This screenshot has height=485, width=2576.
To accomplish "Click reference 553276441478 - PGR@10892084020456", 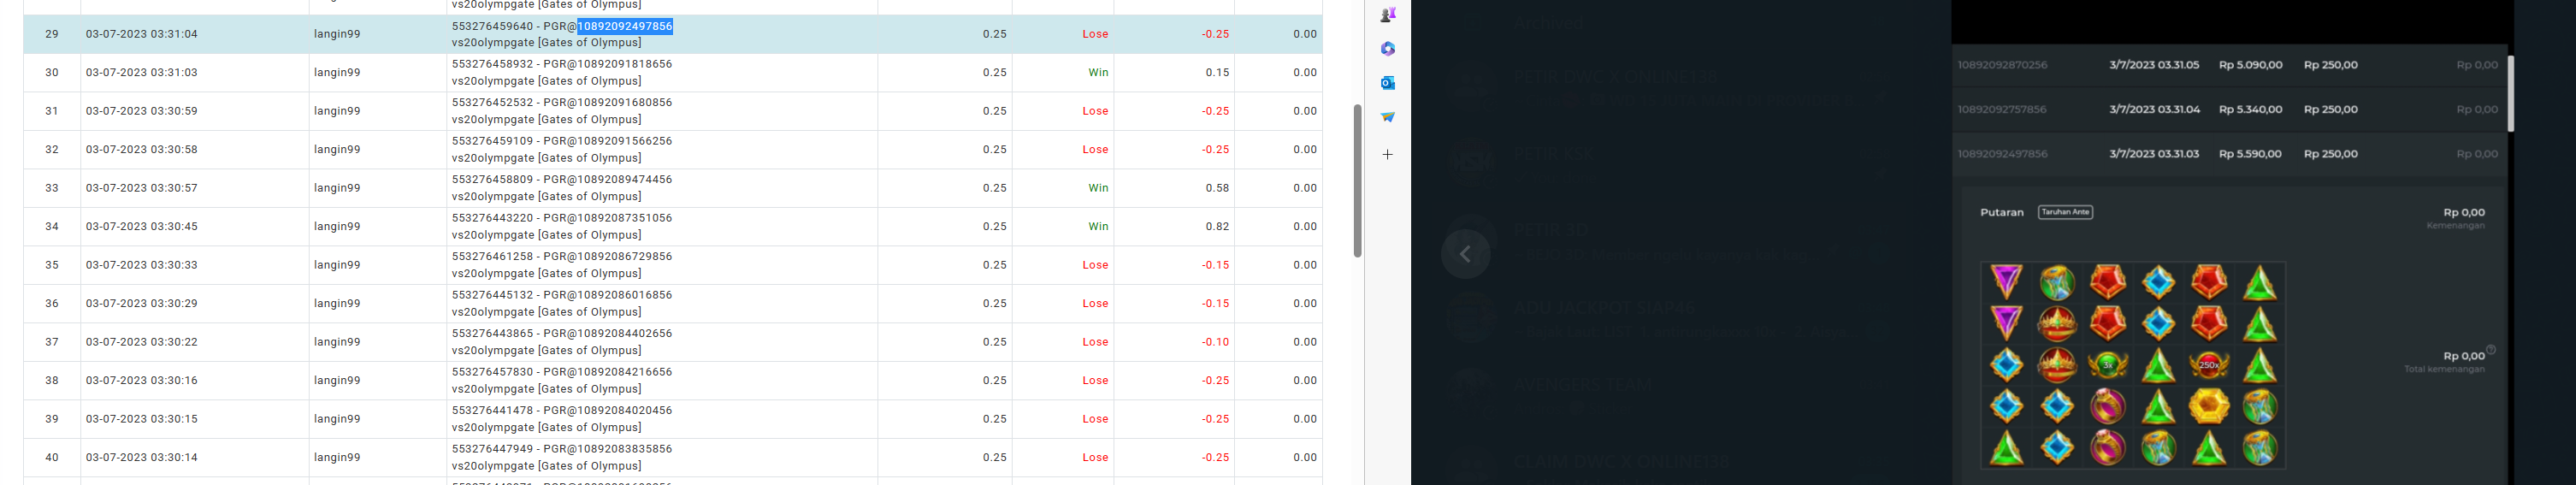I will coord(562,411).
